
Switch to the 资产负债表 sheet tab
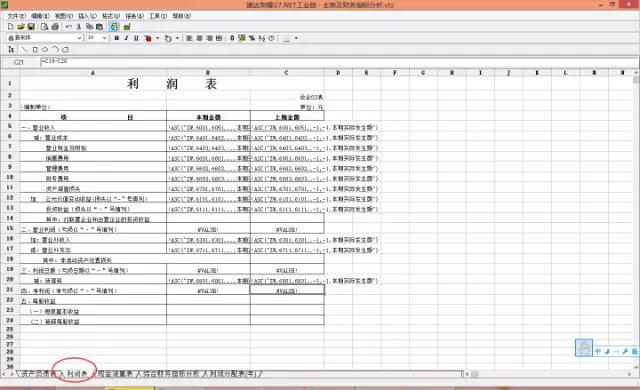coord(38,374)
